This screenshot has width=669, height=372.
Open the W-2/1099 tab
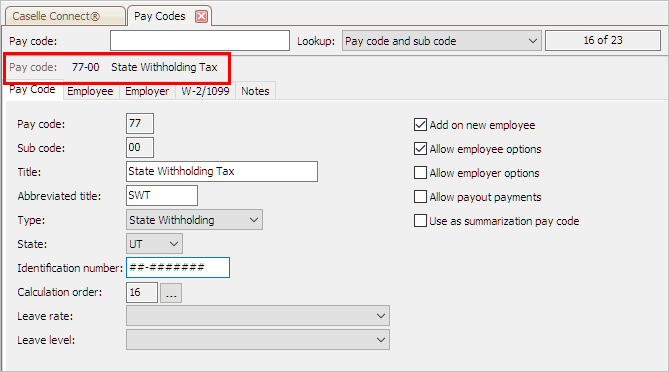(x=205, y=91)
